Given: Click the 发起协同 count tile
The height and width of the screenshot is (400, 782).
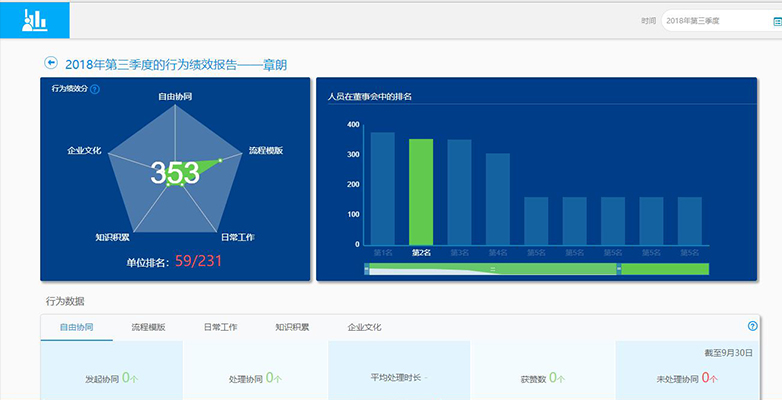Looking at the screenshot, I should click(x=112, y=370).
